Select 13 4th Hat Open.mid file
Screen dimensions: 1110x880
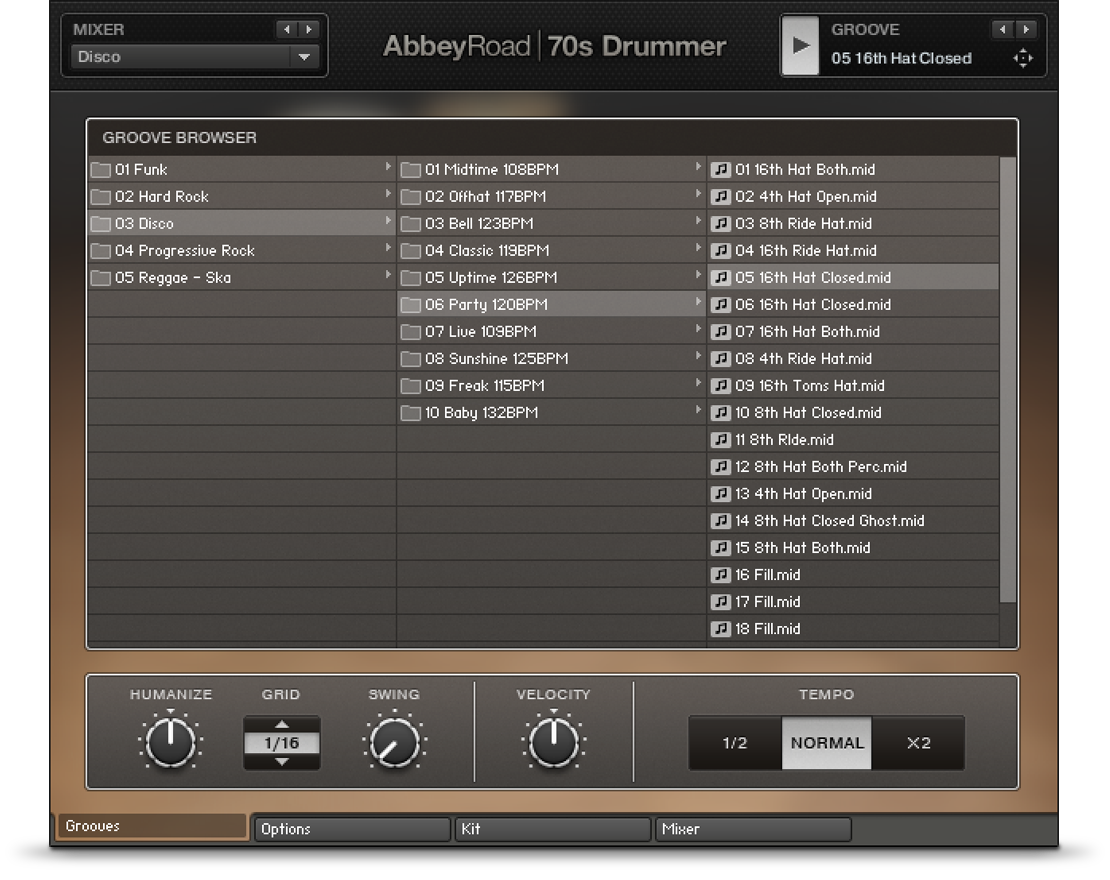853,493
